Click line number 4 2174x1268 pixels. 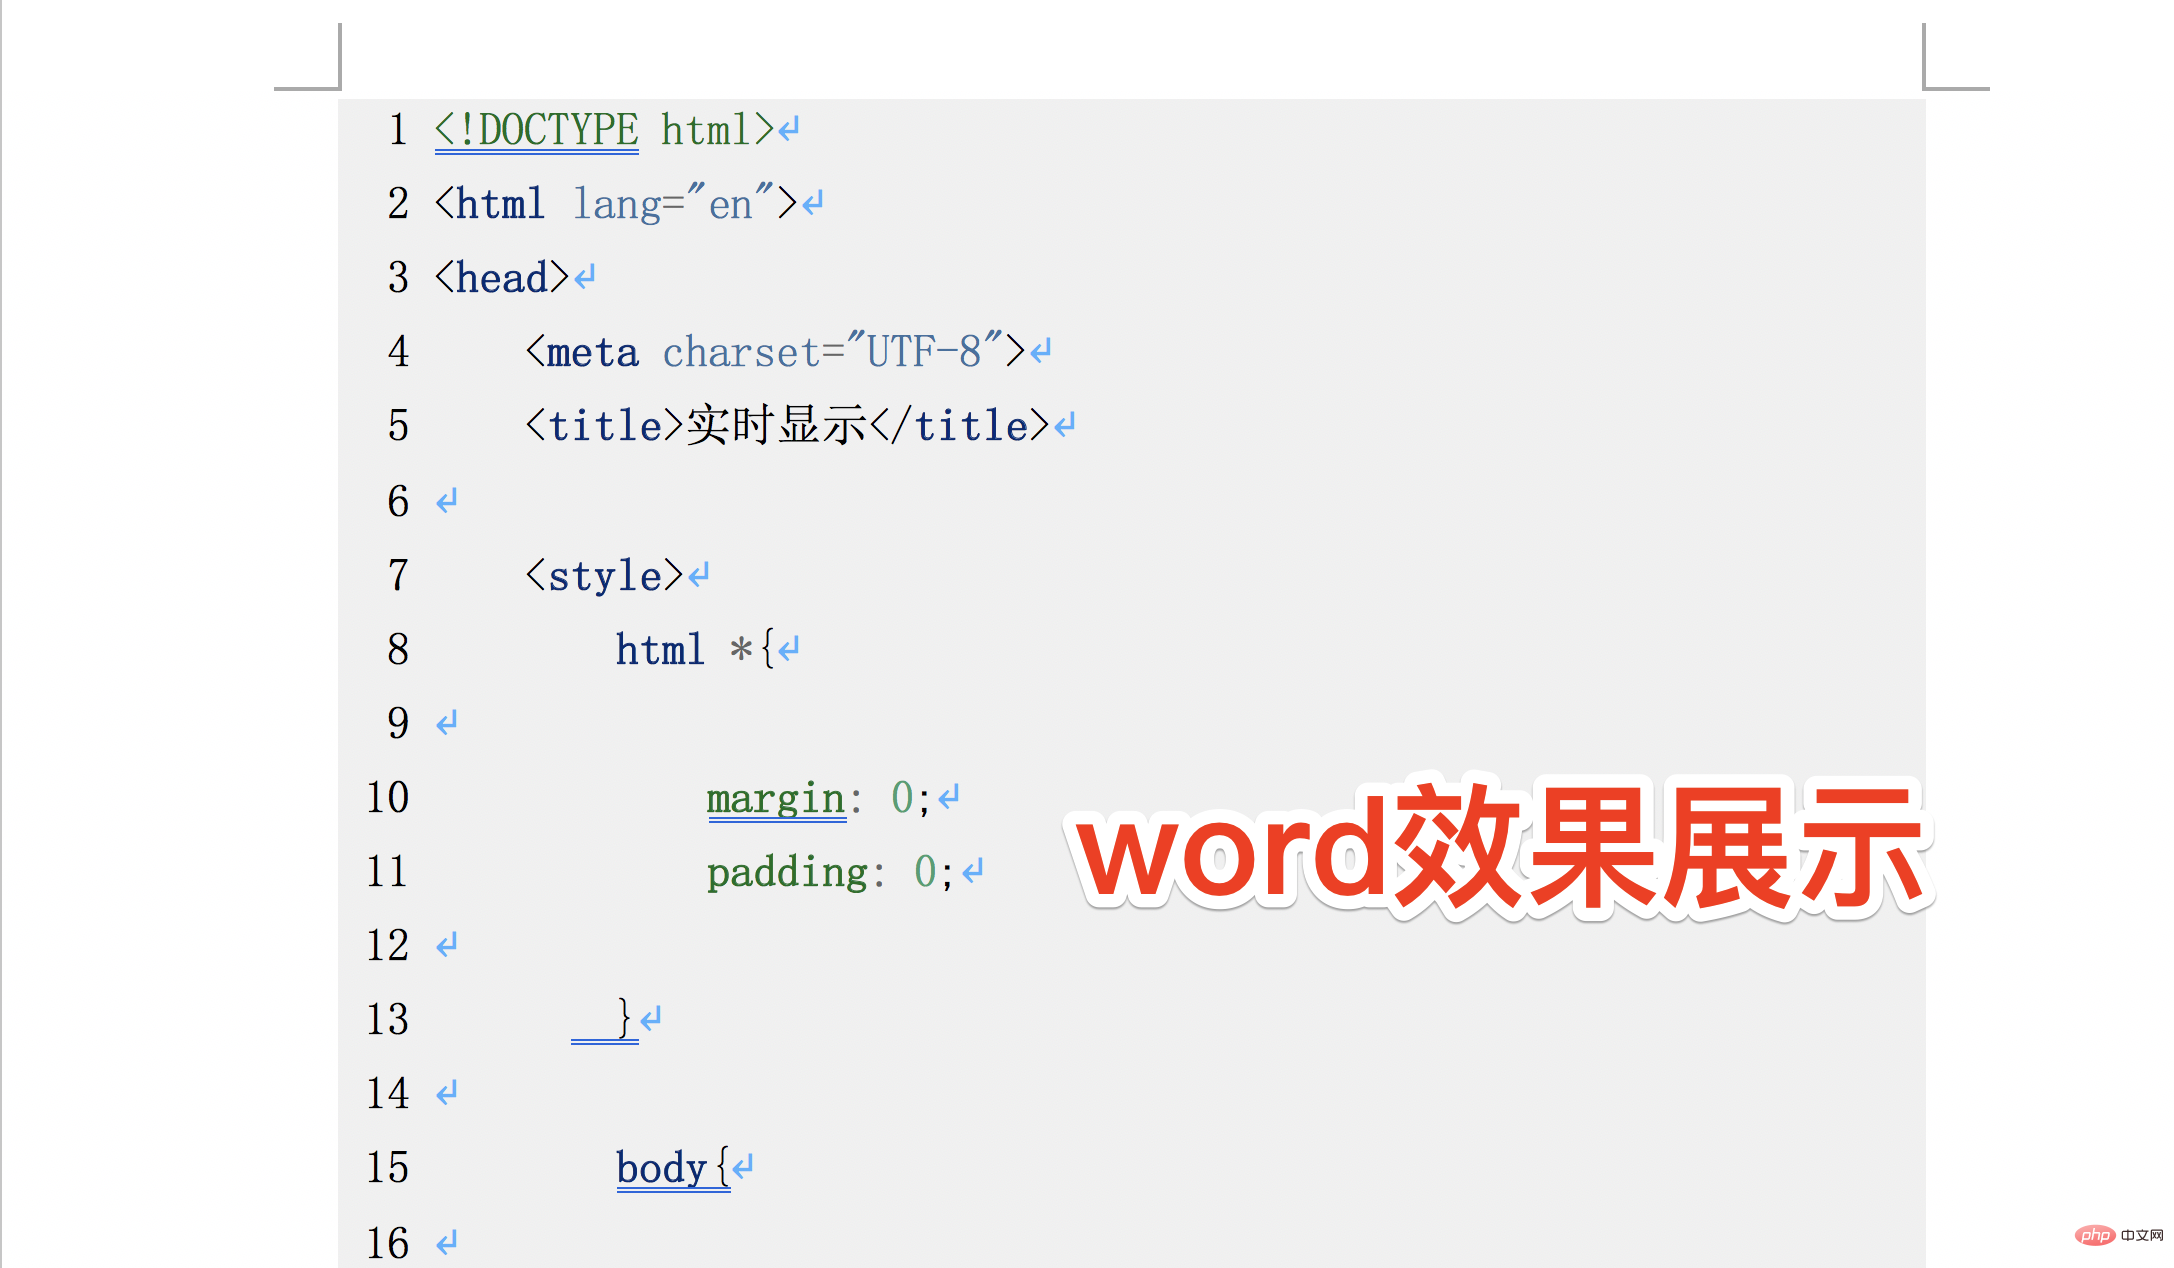tap(398, 352)
